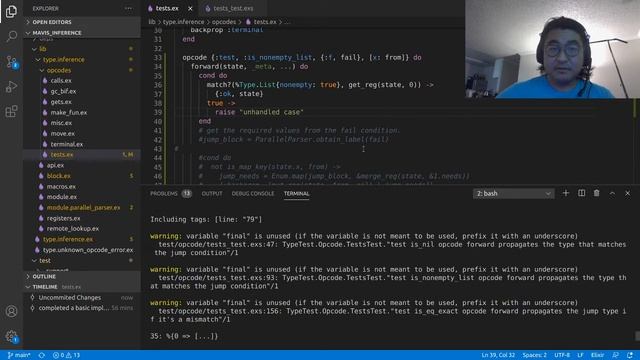Click the type.inference breadcrumb segment
This screenshot has height=360, width=640.
[x=183, y=22]
